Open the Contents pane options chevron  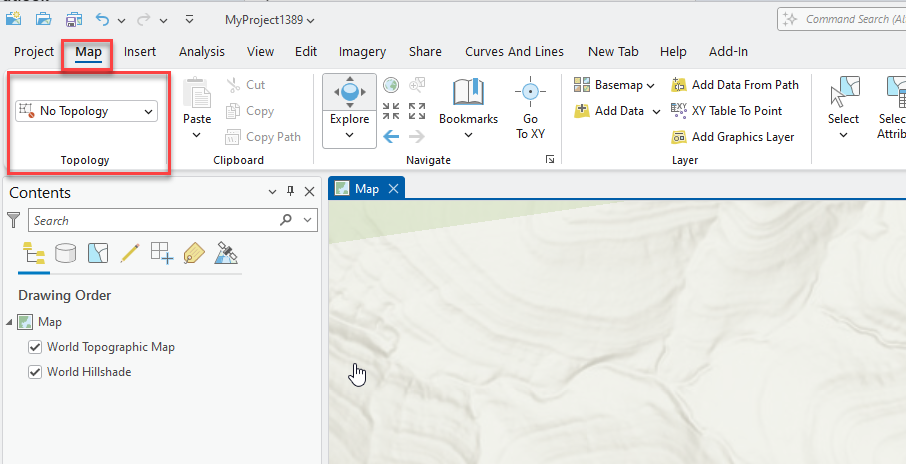pos(272,192)
